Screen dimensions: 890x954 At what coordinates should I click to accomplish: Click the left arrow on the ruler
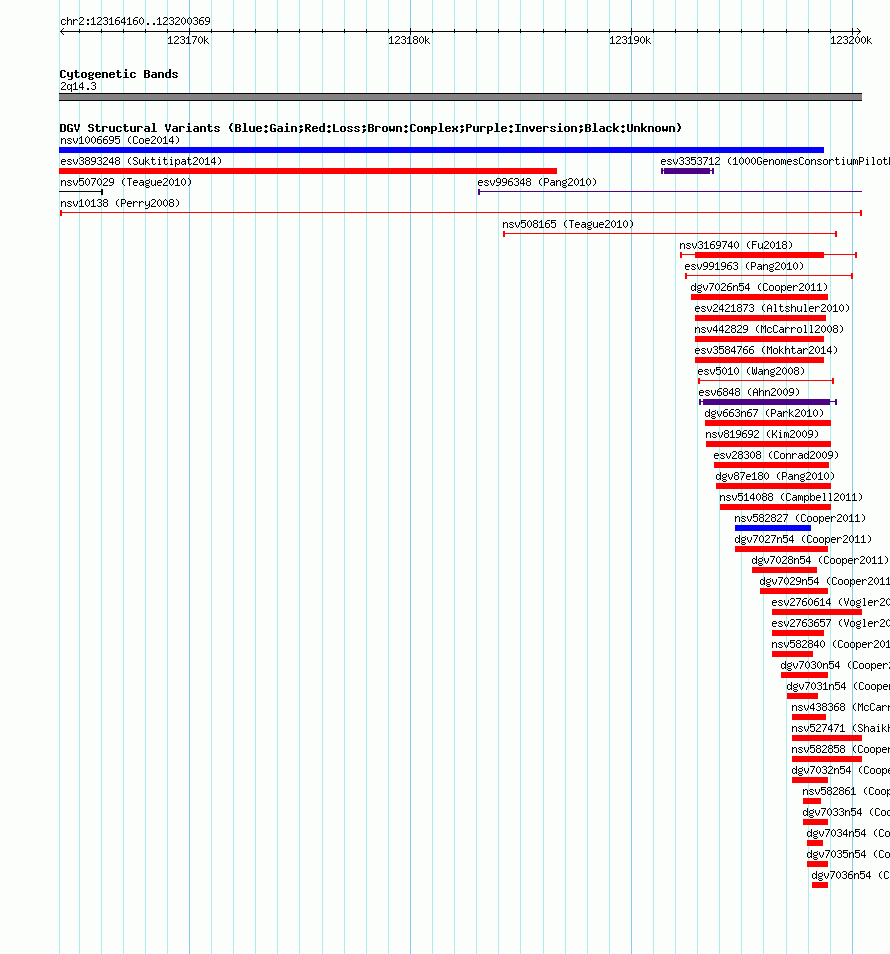(63, 32)
